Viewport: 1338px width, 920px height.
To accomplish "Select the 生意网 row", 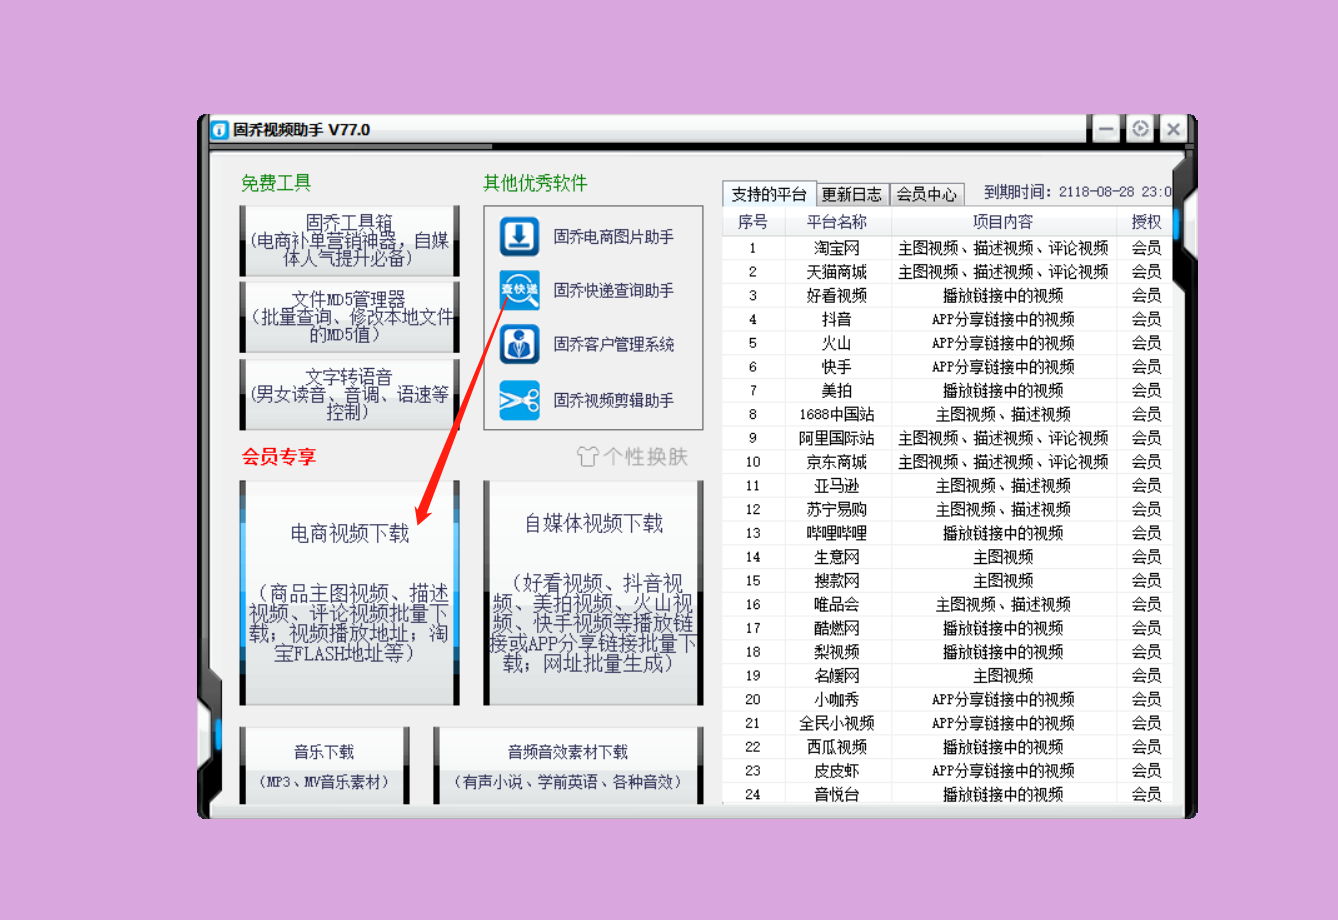I will (947, 557).
